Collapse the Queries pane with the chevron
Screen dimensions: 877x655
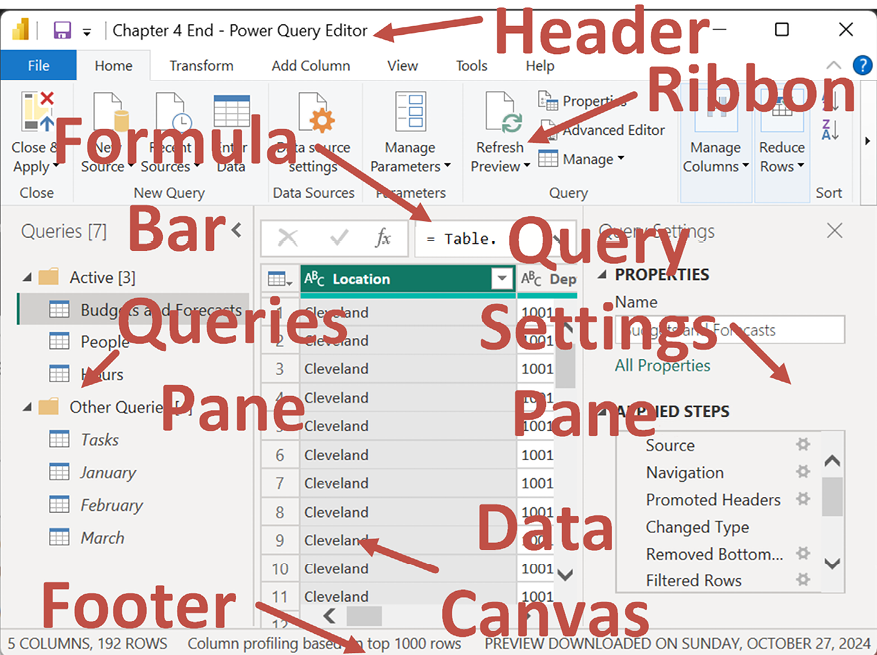pyautogui.click(x=237, y=230)
